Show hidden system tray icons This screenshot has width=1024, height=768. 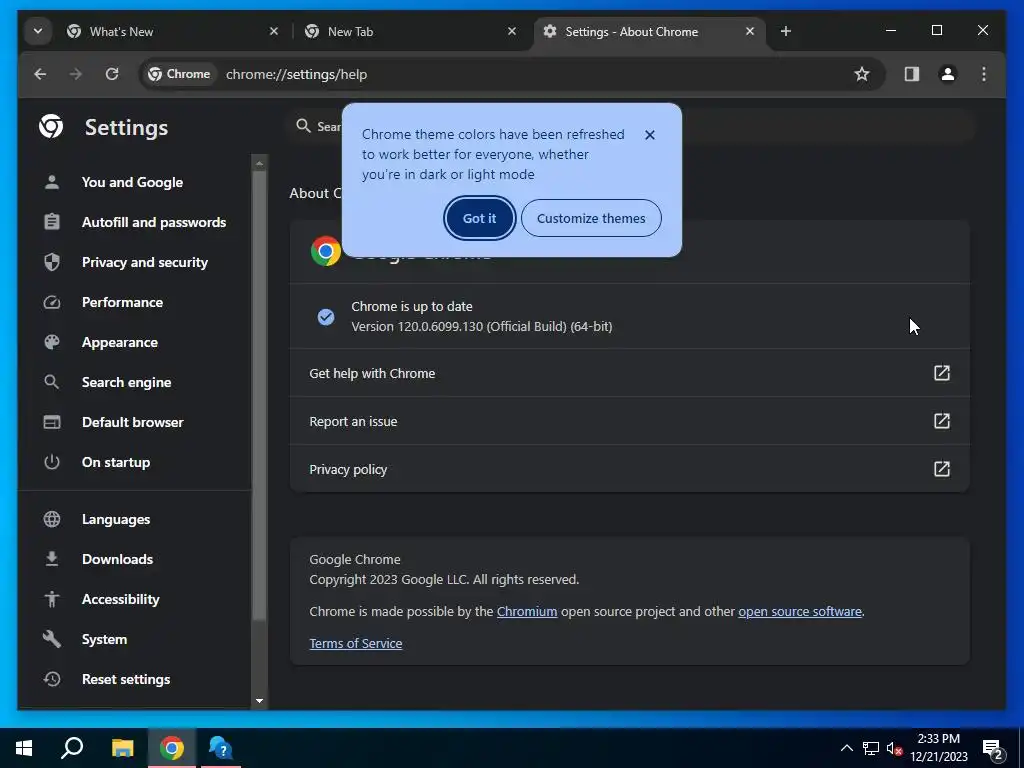[846, 748]
